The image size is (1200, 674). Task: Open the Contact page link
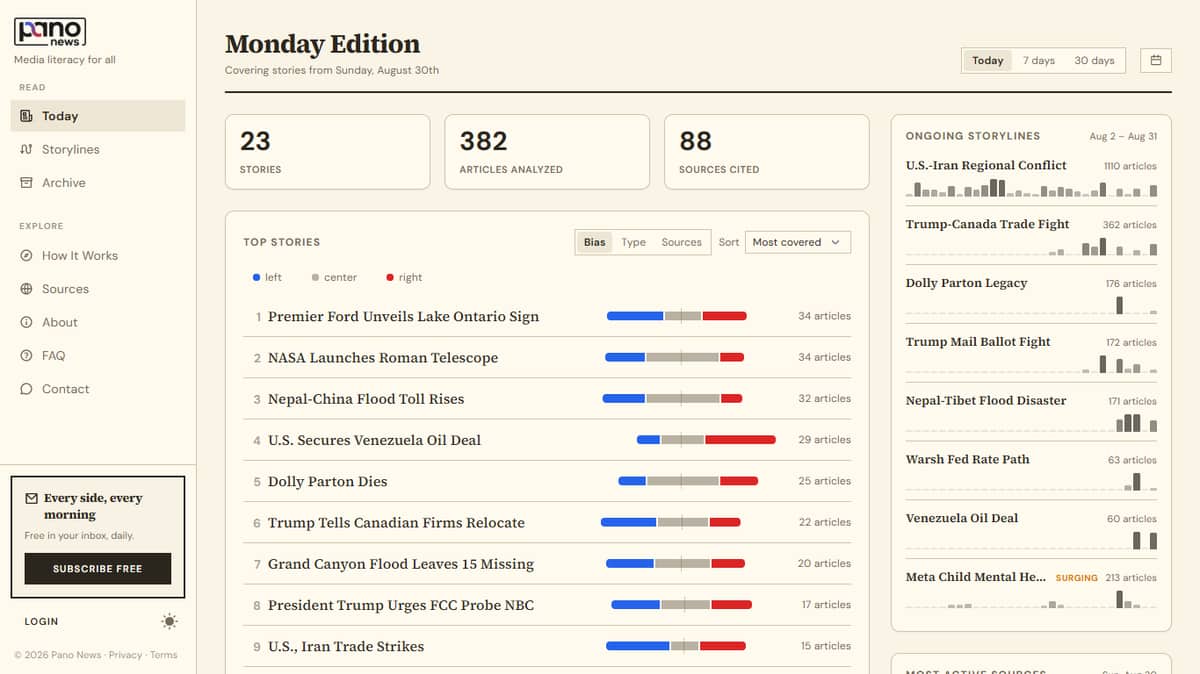coord(98,389)
